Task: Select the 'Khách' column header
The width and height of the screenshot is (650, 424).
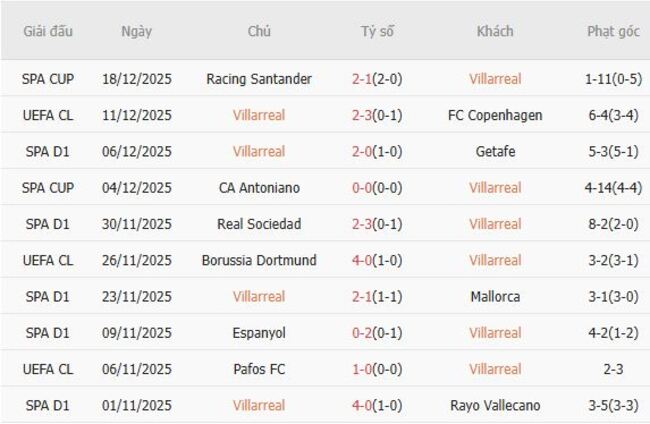Action: click(495, 31)
